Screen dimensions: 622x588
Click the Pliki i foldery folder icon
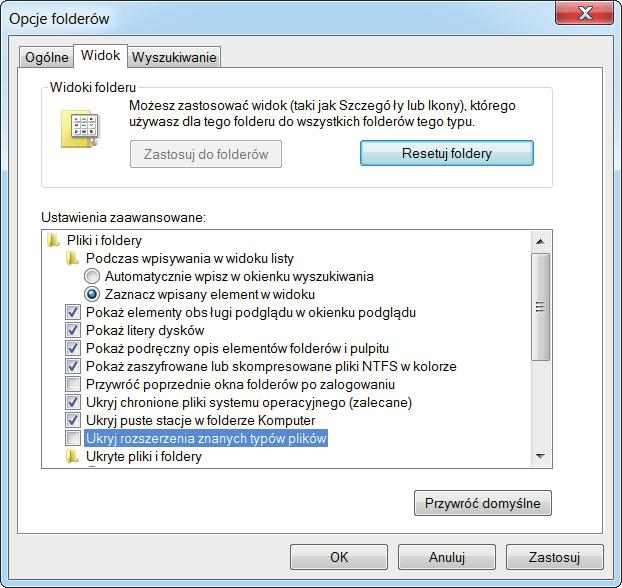[x=53, y=240]
